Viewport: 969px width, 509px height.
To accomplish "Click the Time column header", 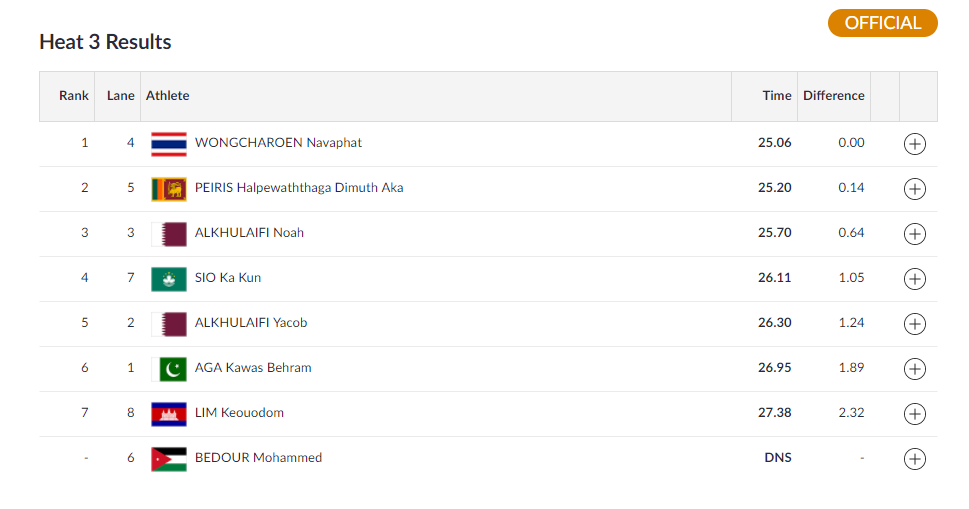I will [x=777, y=96].
